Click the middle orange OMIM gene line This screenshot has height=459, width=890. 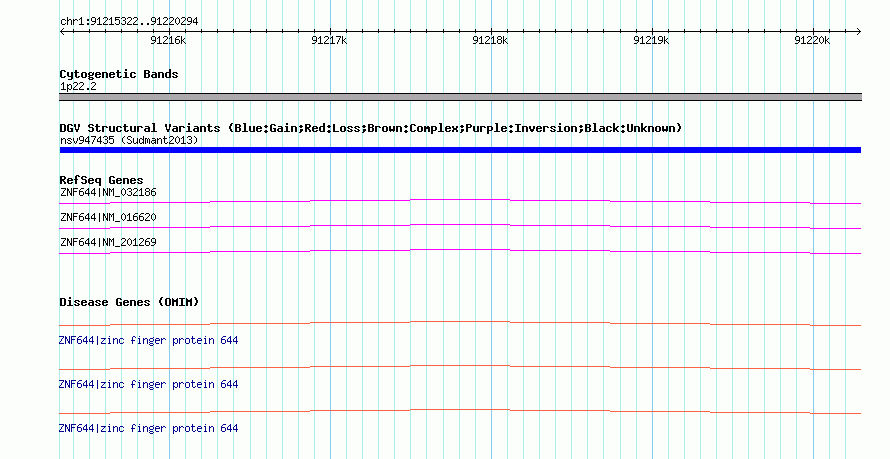460,367
